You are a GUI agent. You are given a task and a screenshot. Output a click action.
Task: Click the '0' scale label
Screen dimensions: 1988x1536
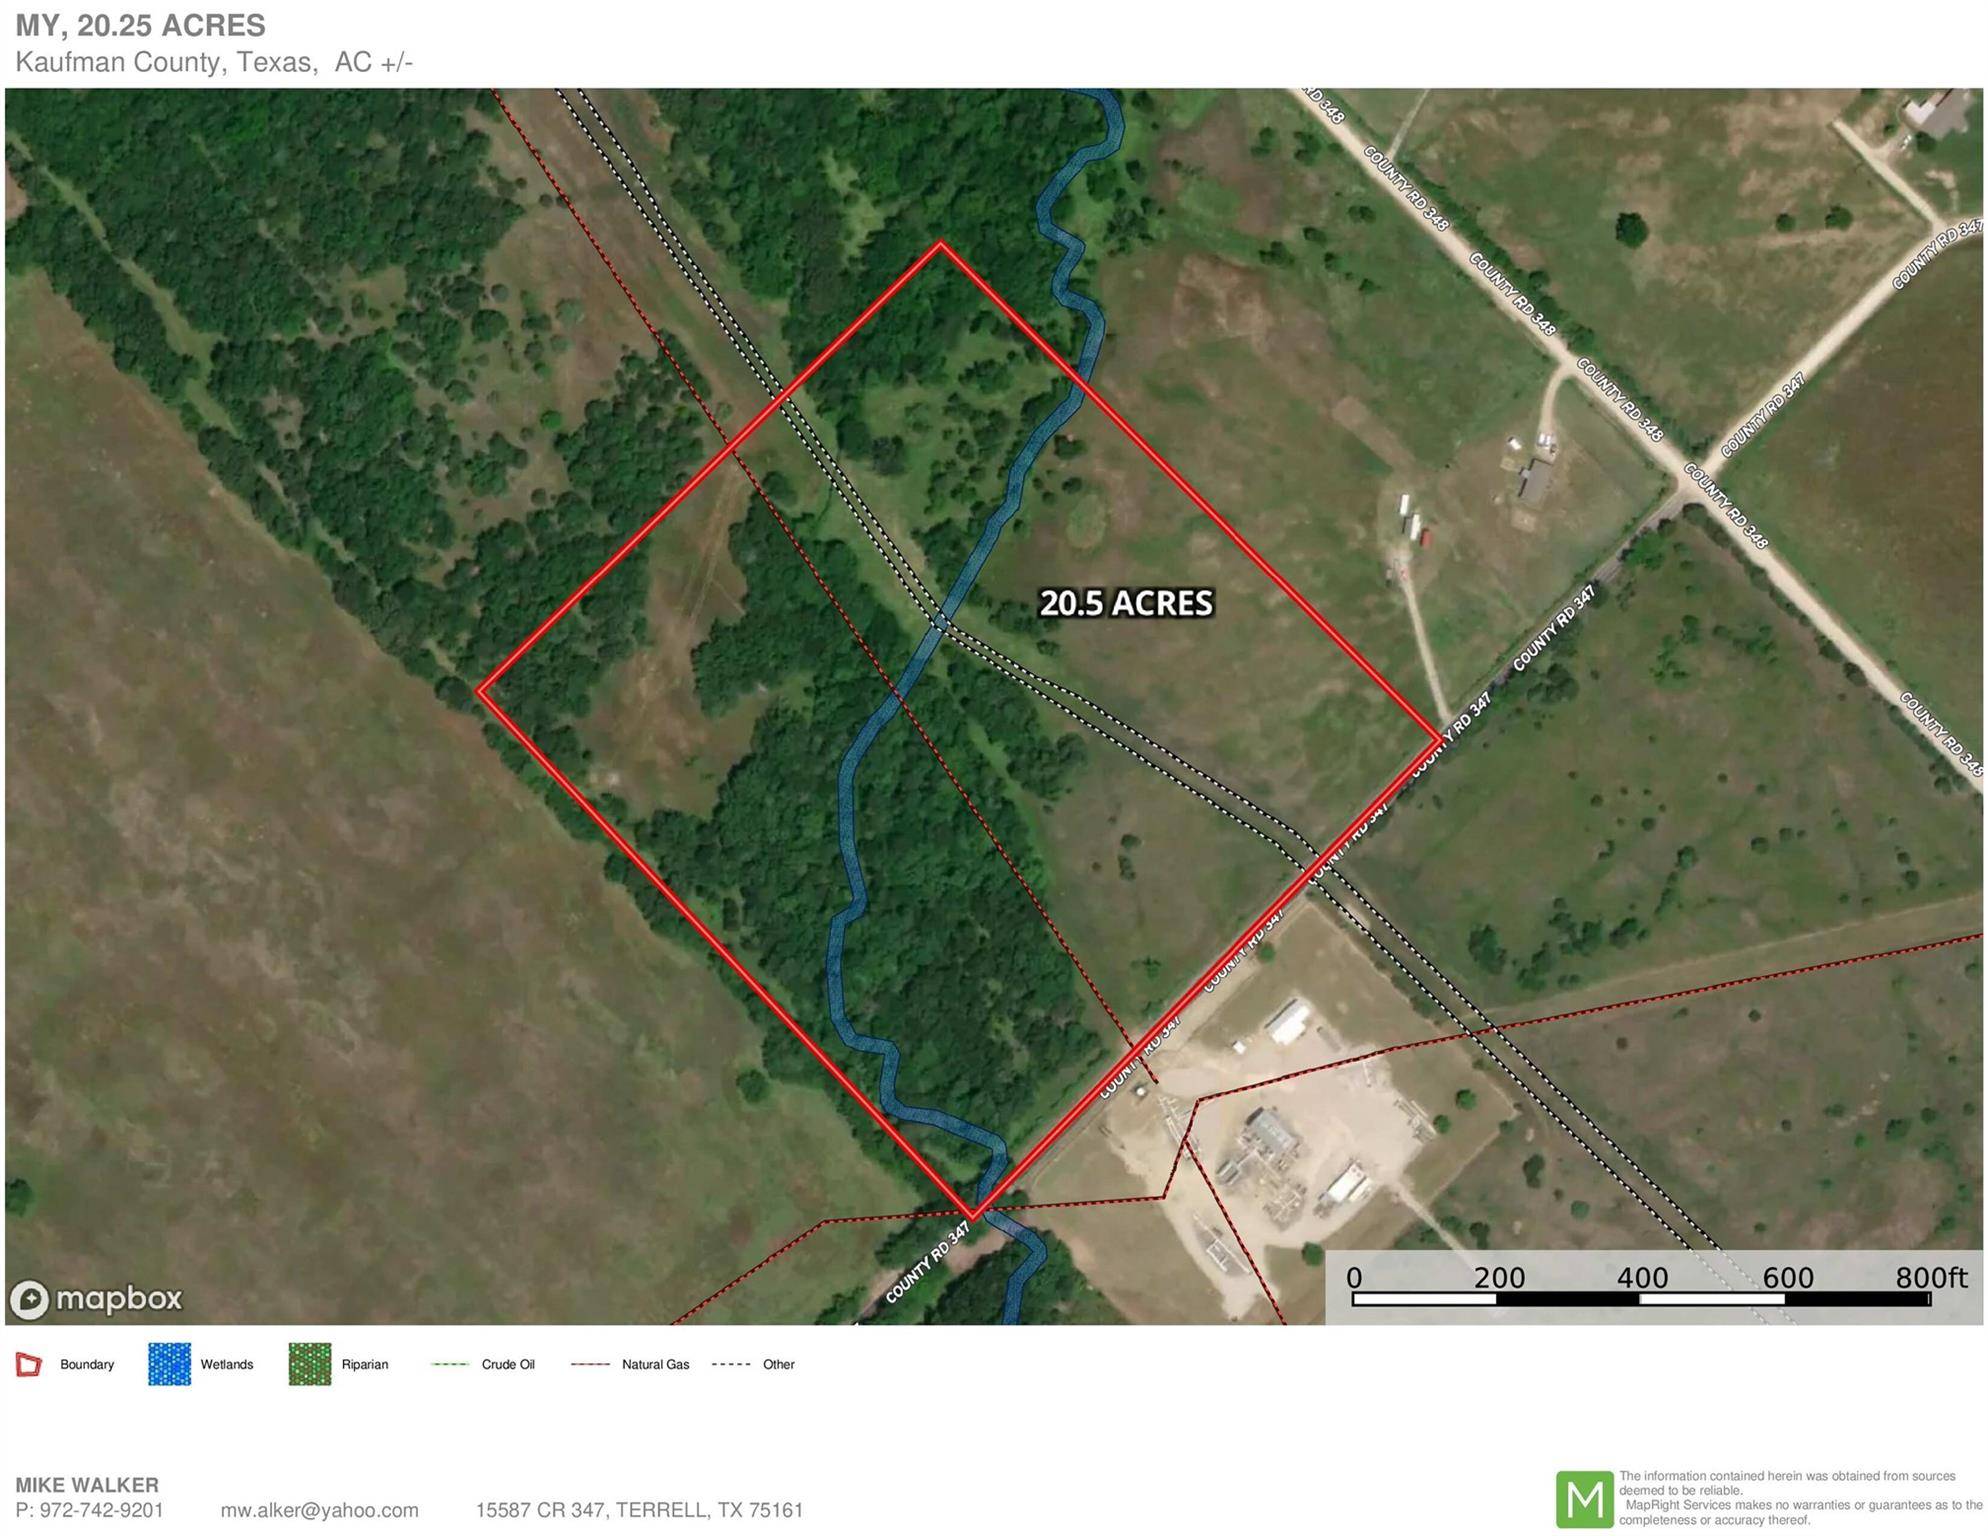tap(1354, 1278)
